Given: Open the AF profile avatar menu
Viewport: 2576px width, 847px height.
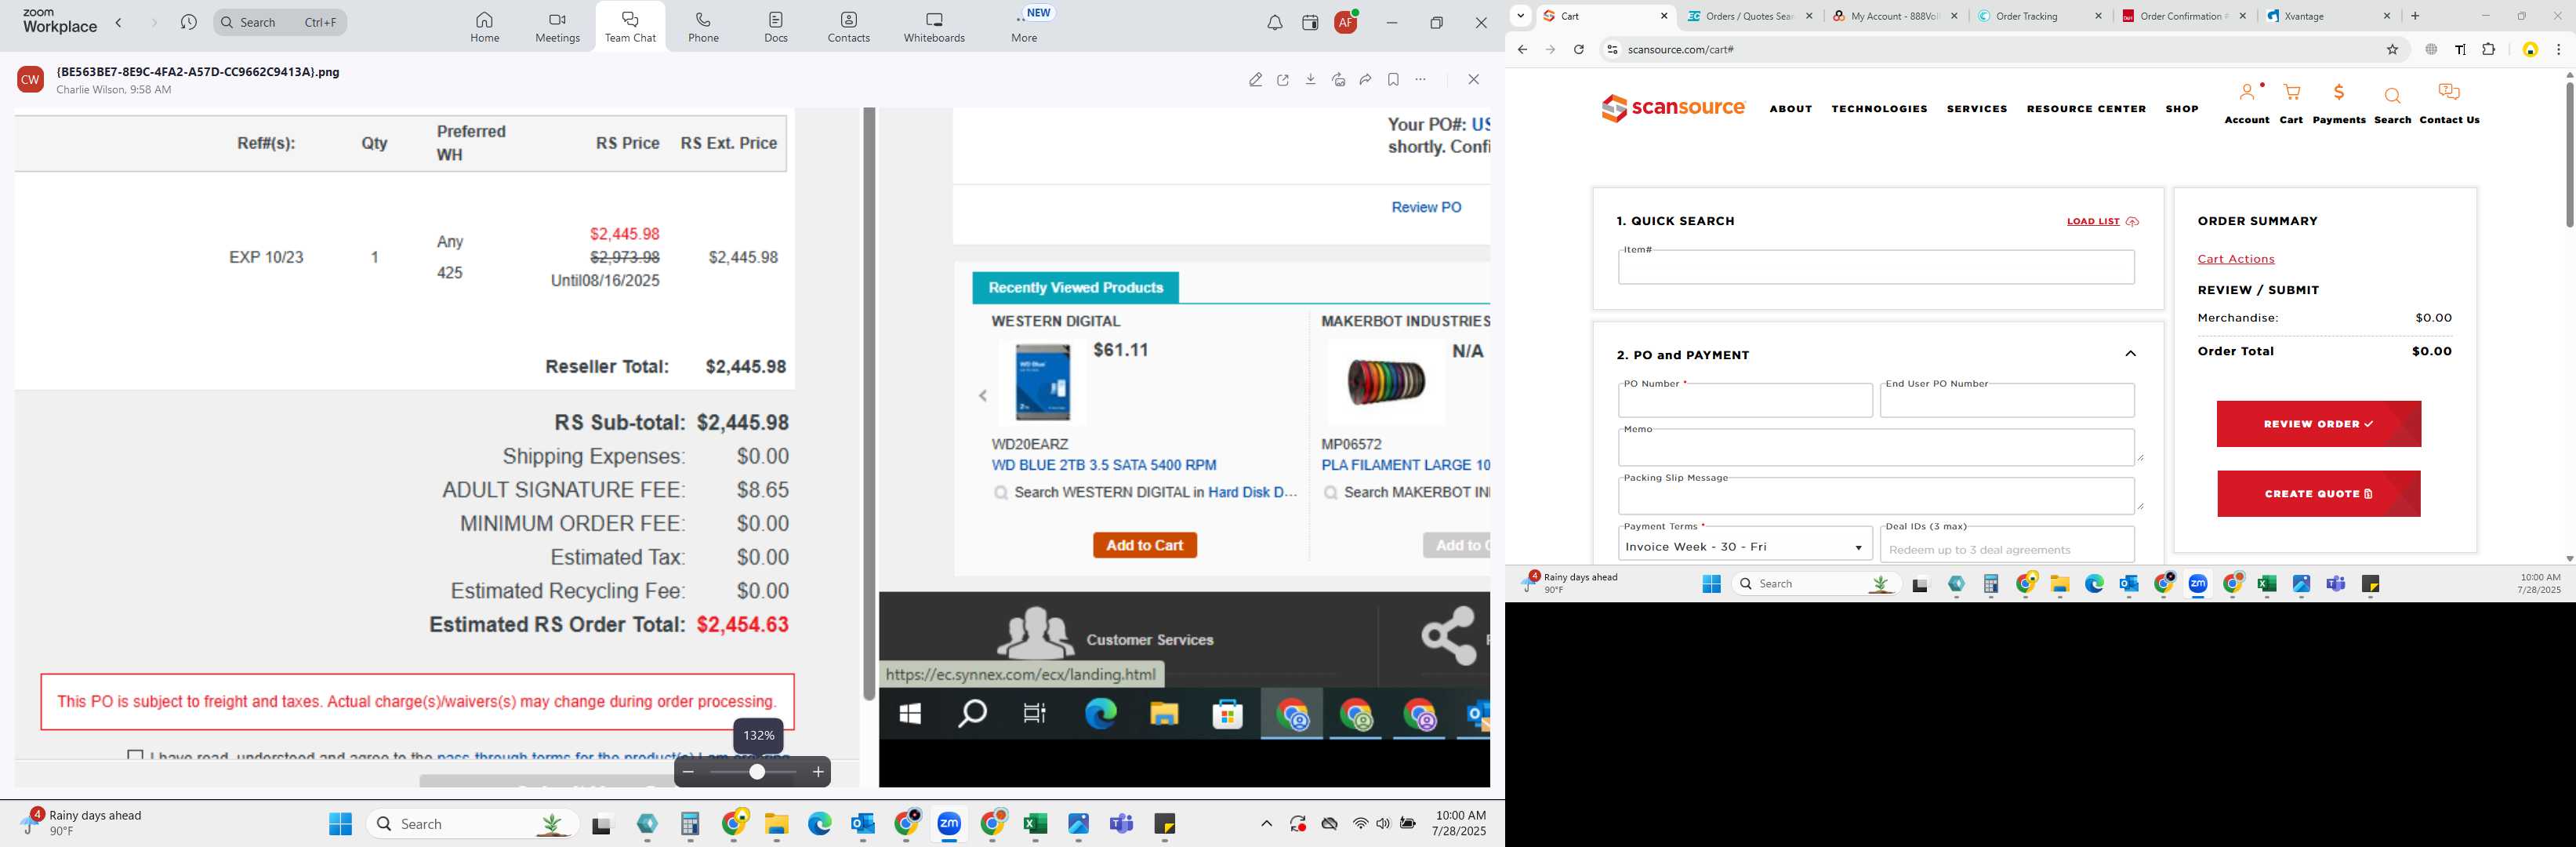Looking at the screenshot, I should coord(1346,22).
